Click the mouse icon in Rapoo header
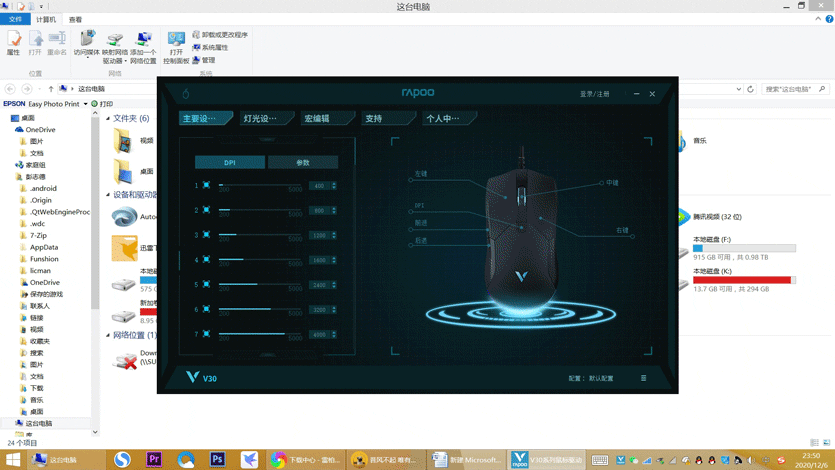The height and width of the screenshot is (470, 835). coord(186,94)
